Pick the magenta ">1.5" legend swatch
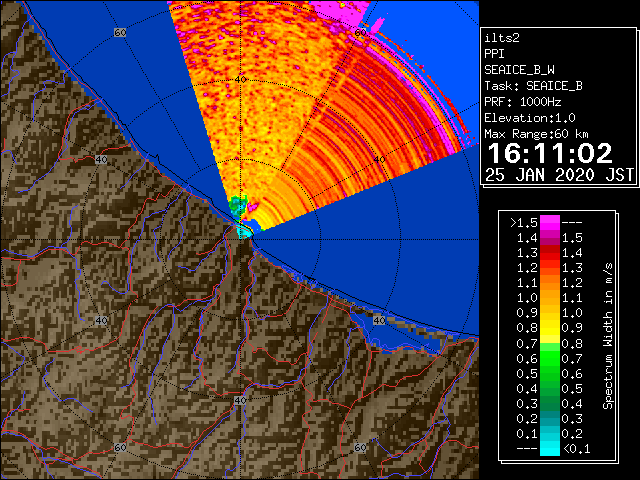640x480 pixels. tap(550, 222)
